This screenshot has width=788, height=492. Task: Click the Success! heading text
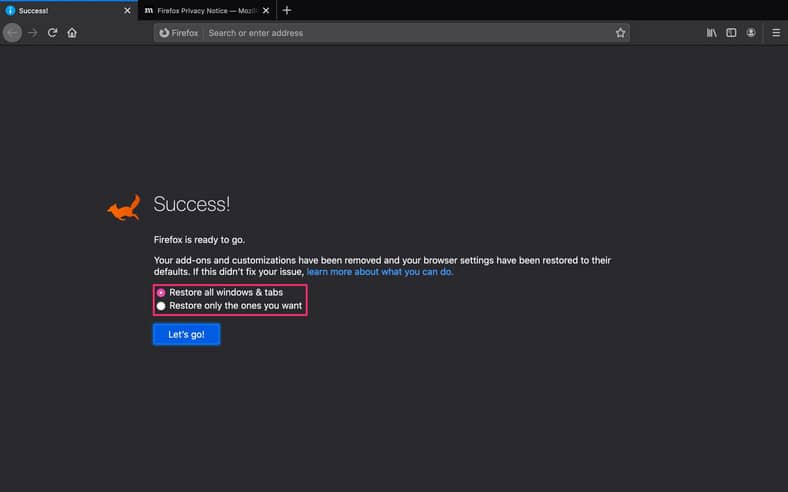pyautogui.click(x=191, y=204)
